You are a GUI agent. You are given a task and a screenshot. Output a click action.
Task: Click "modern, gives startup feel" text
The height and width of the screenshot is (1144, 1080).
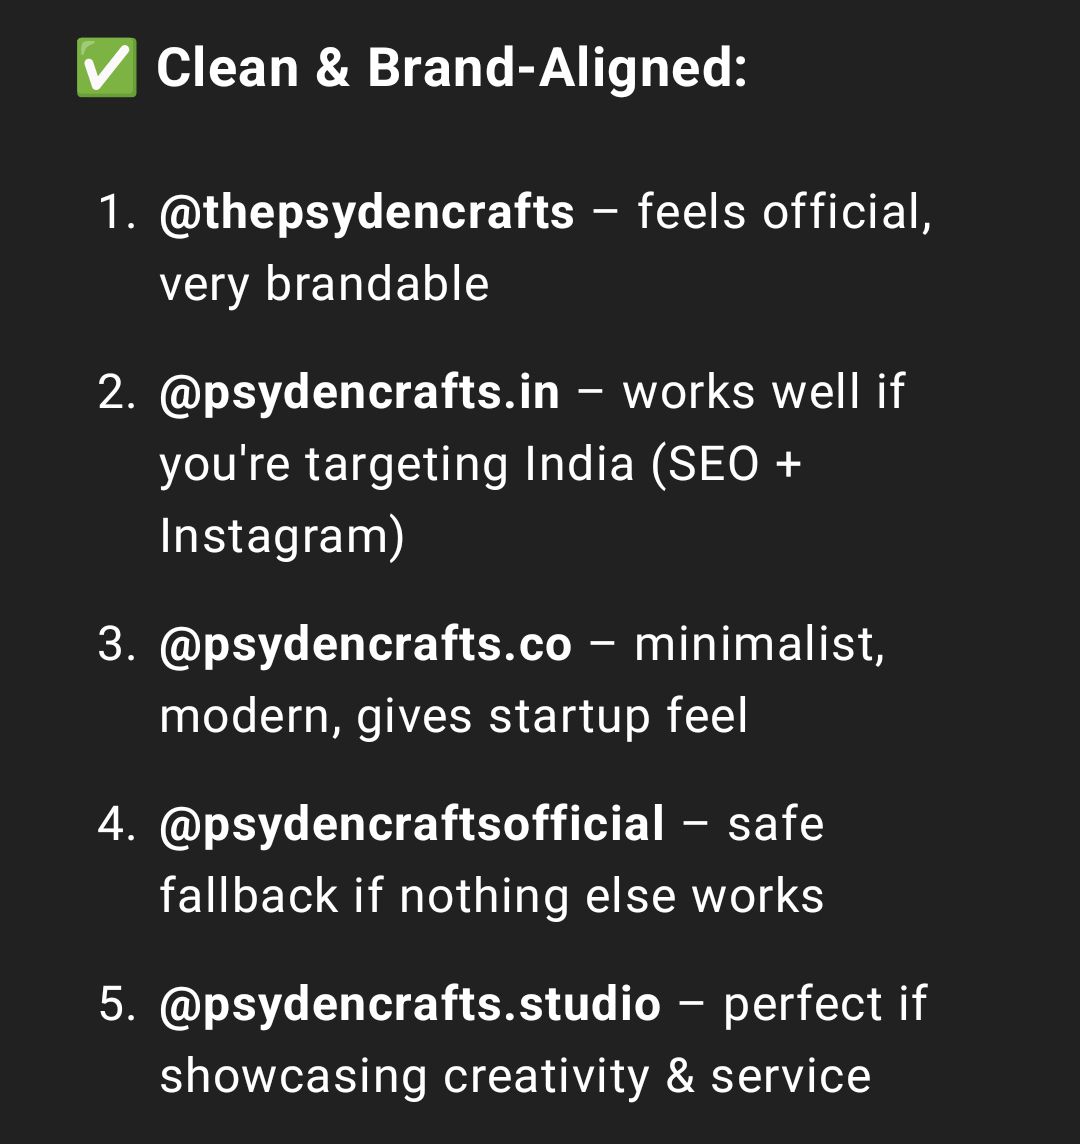click(454, 716)
